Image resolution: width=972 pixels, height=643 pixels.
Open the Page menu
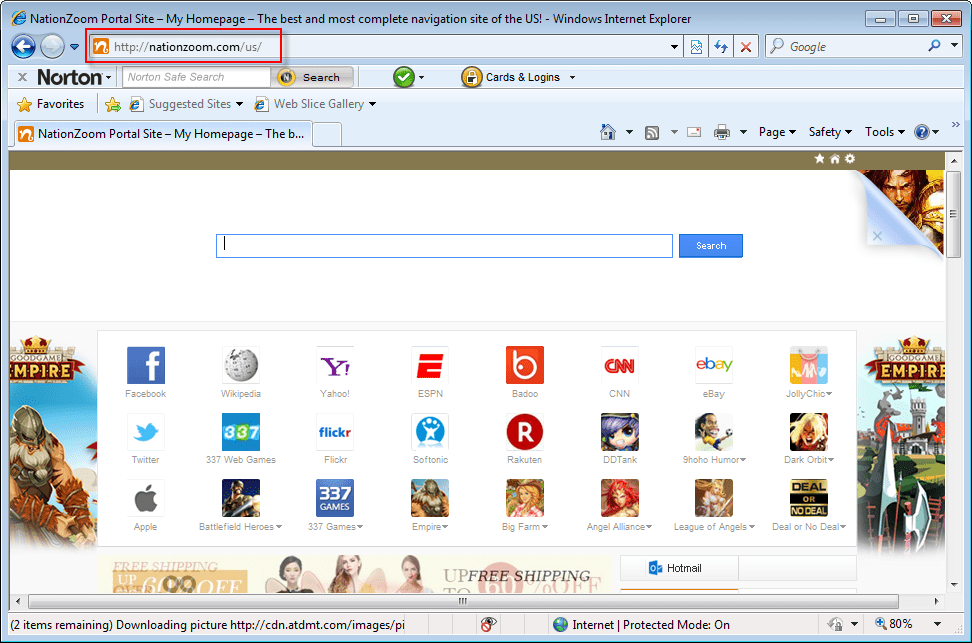point(777,132)
